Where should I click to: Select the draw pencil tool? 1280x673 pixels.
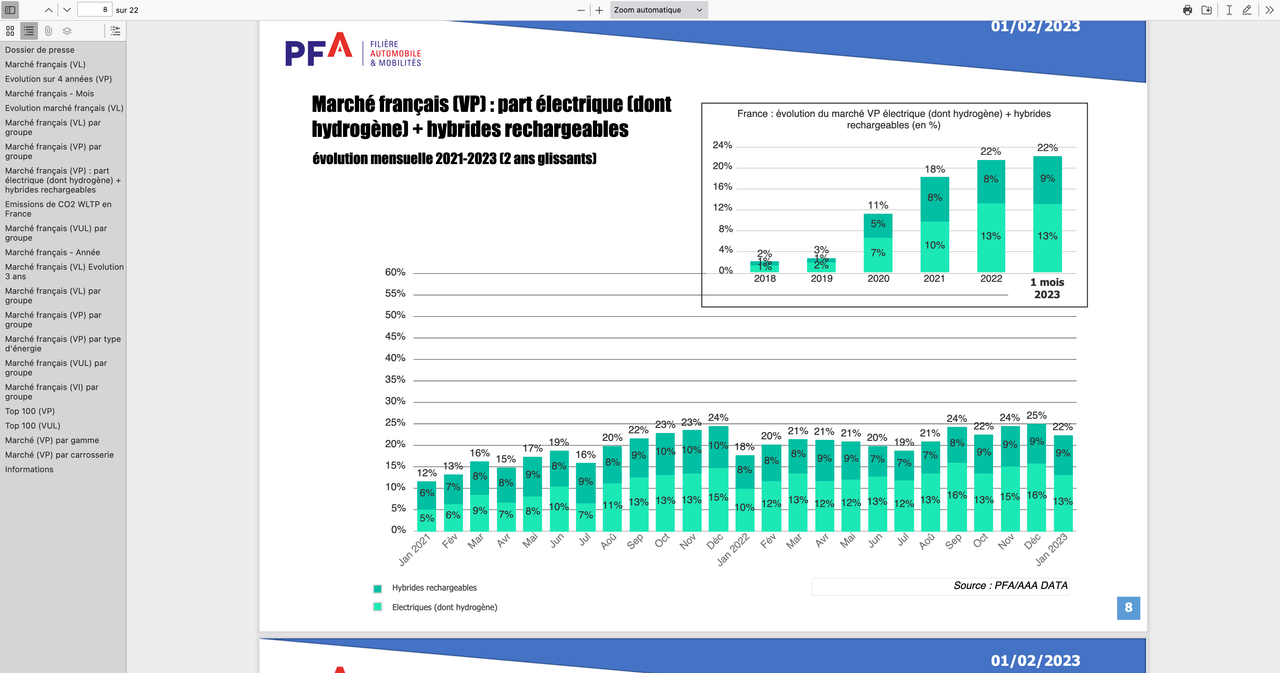[x=1246, y=9]
